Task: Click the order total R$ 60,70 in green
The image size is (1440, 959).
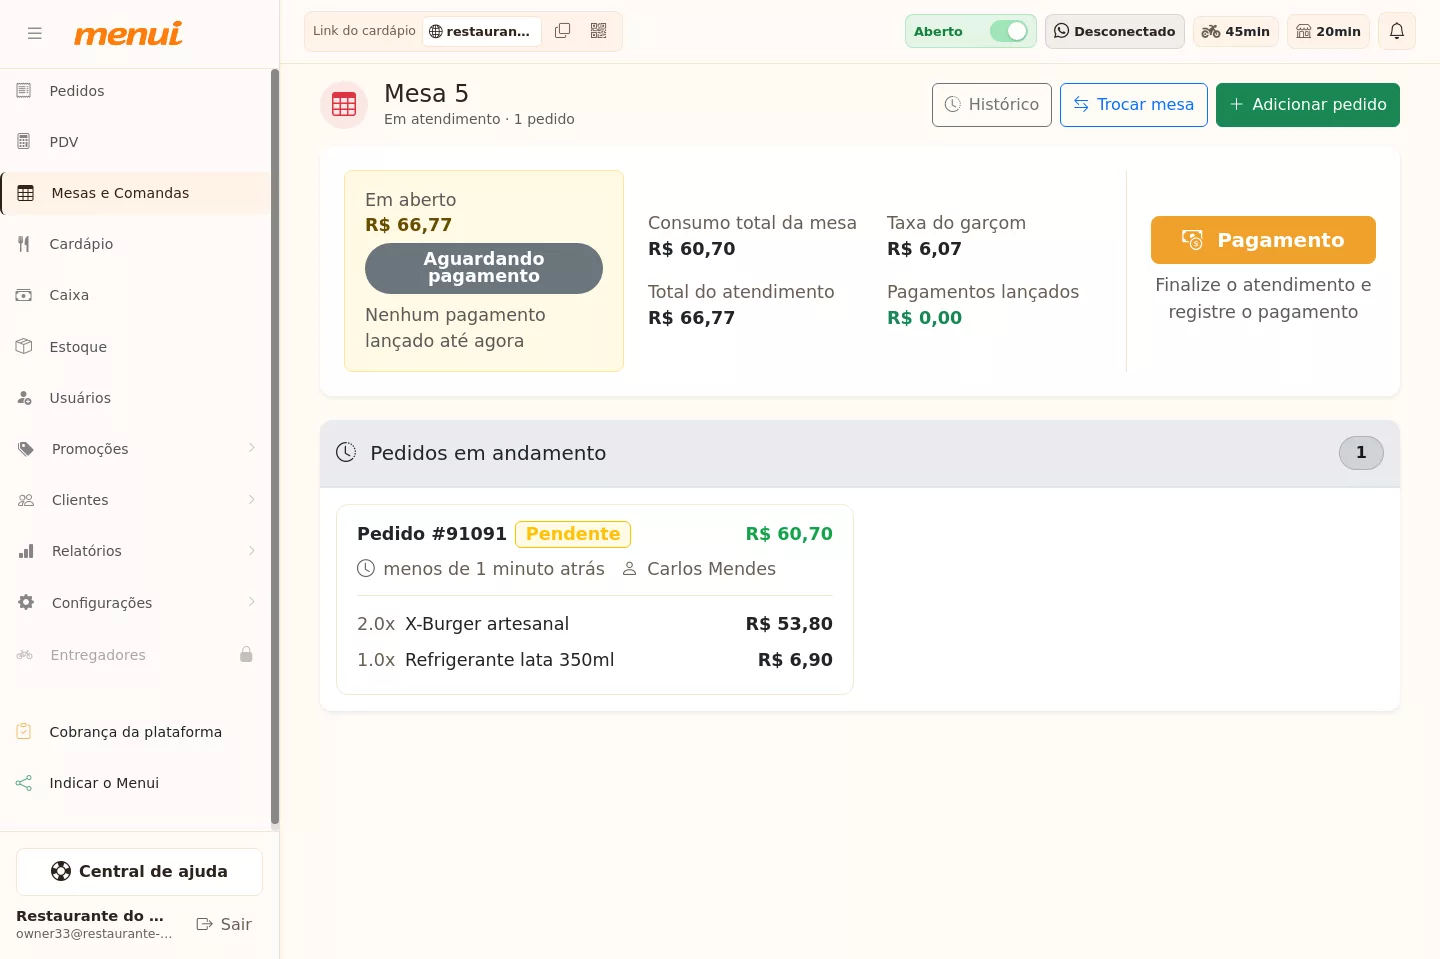Action: tap(789, 534)
